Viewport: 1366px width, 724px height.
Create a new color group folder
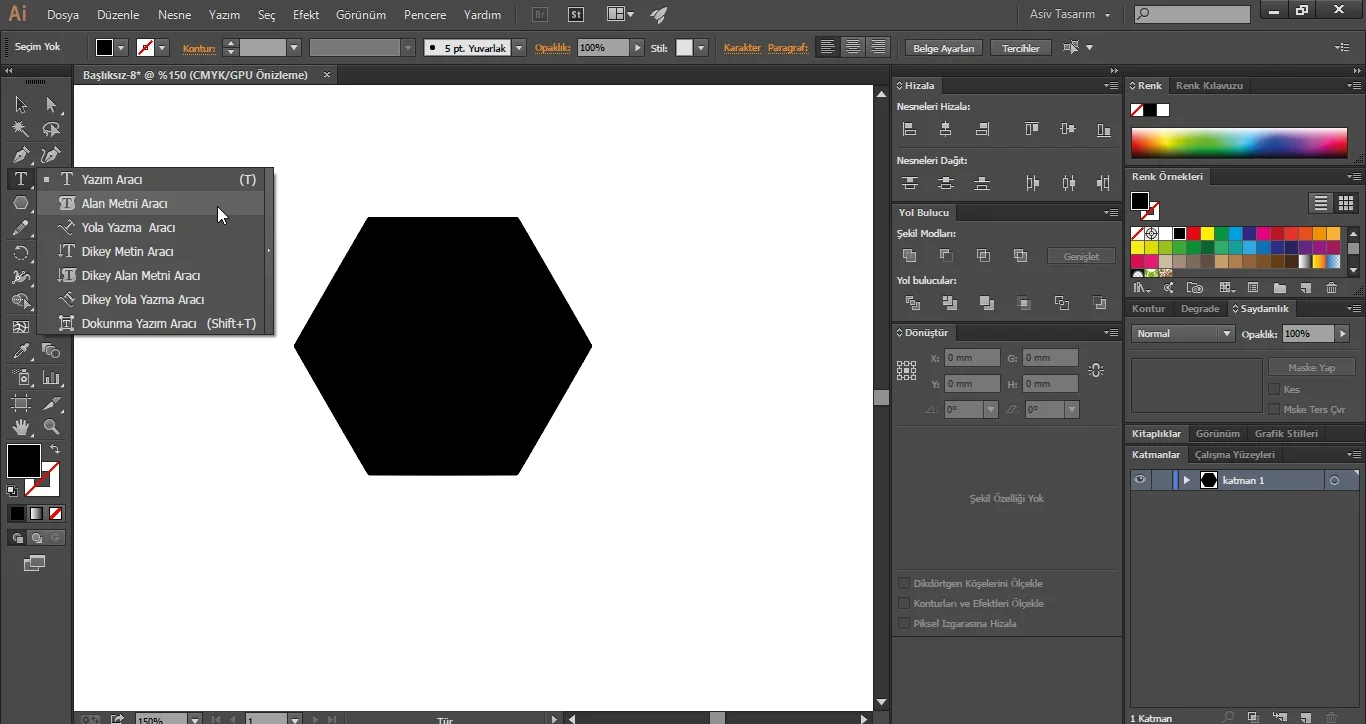1280,288
